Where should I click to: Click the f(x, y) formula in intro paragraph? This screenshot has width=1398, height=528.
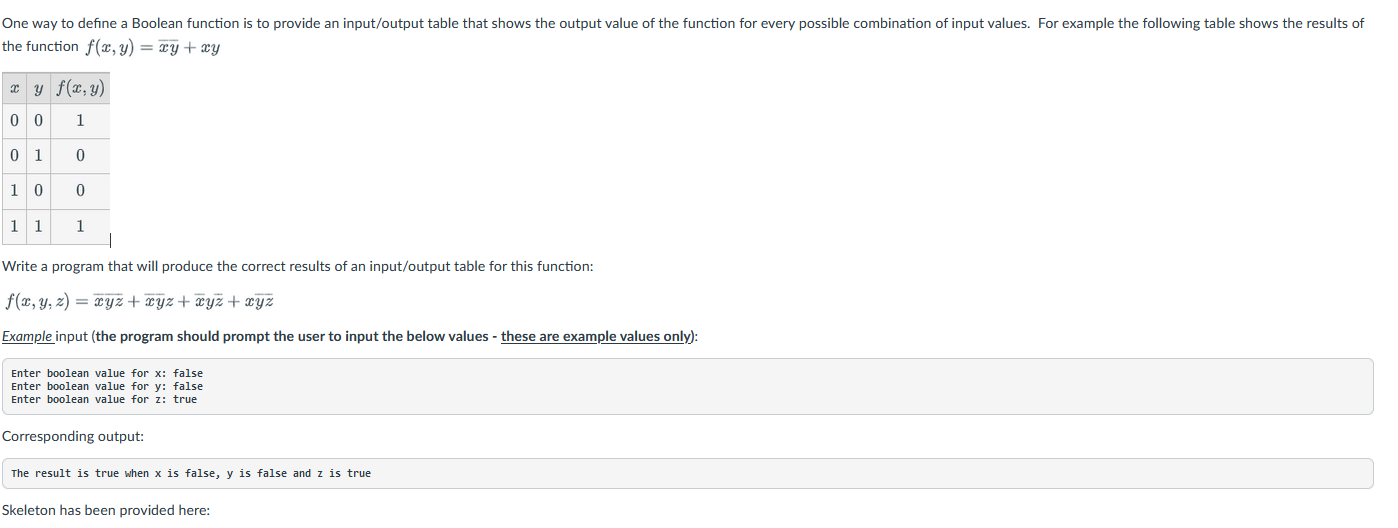pos(152,47)
